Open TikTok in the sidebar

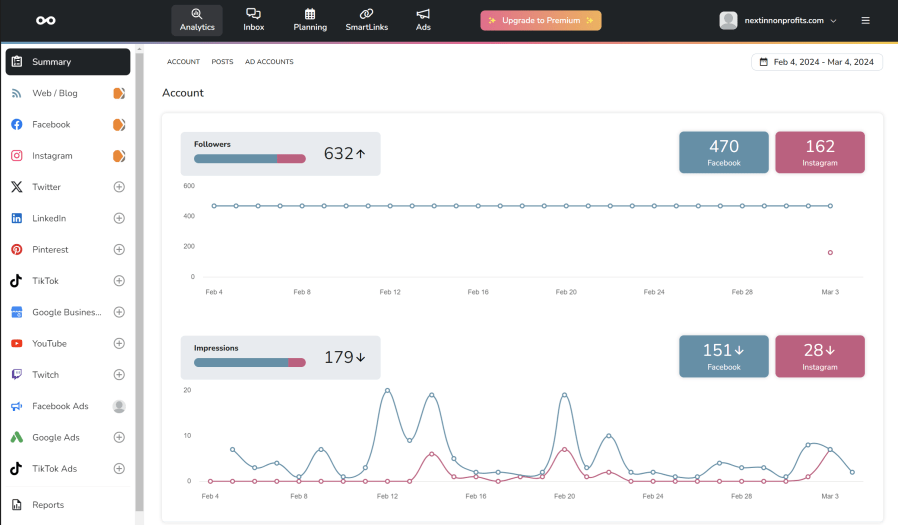point(47,281)
